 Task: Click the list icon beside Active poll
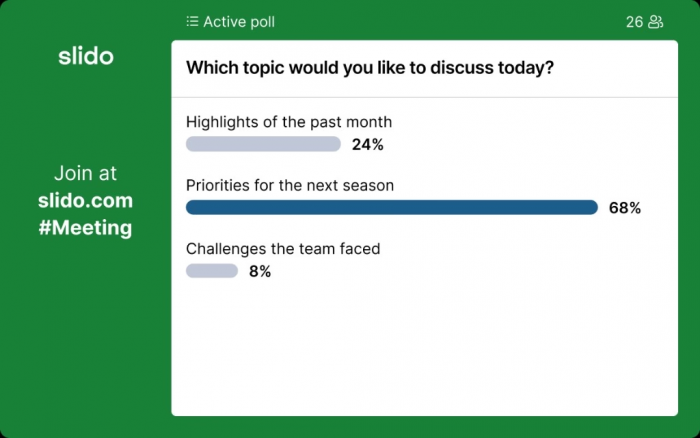pos(192,21)
